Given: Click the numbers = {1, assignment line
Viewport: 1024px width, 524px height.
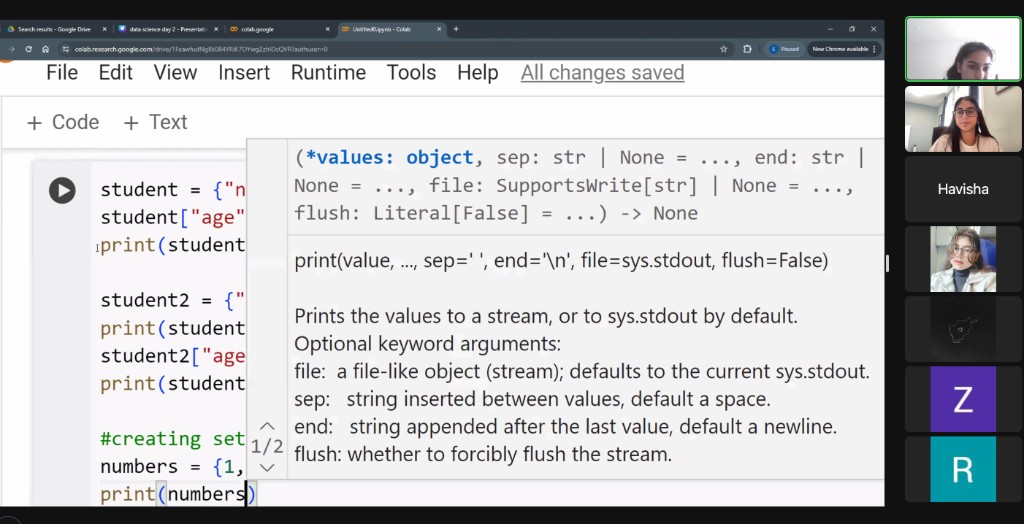Looking at the screenshot, I should coord(172,467).
